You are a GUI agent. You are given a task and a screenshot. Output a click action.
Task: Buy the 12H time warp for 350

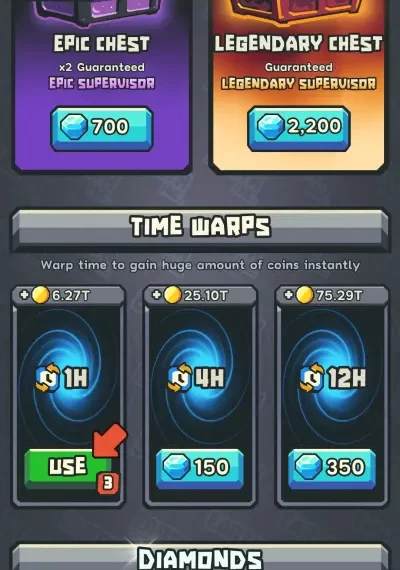[x=332, y=468]
